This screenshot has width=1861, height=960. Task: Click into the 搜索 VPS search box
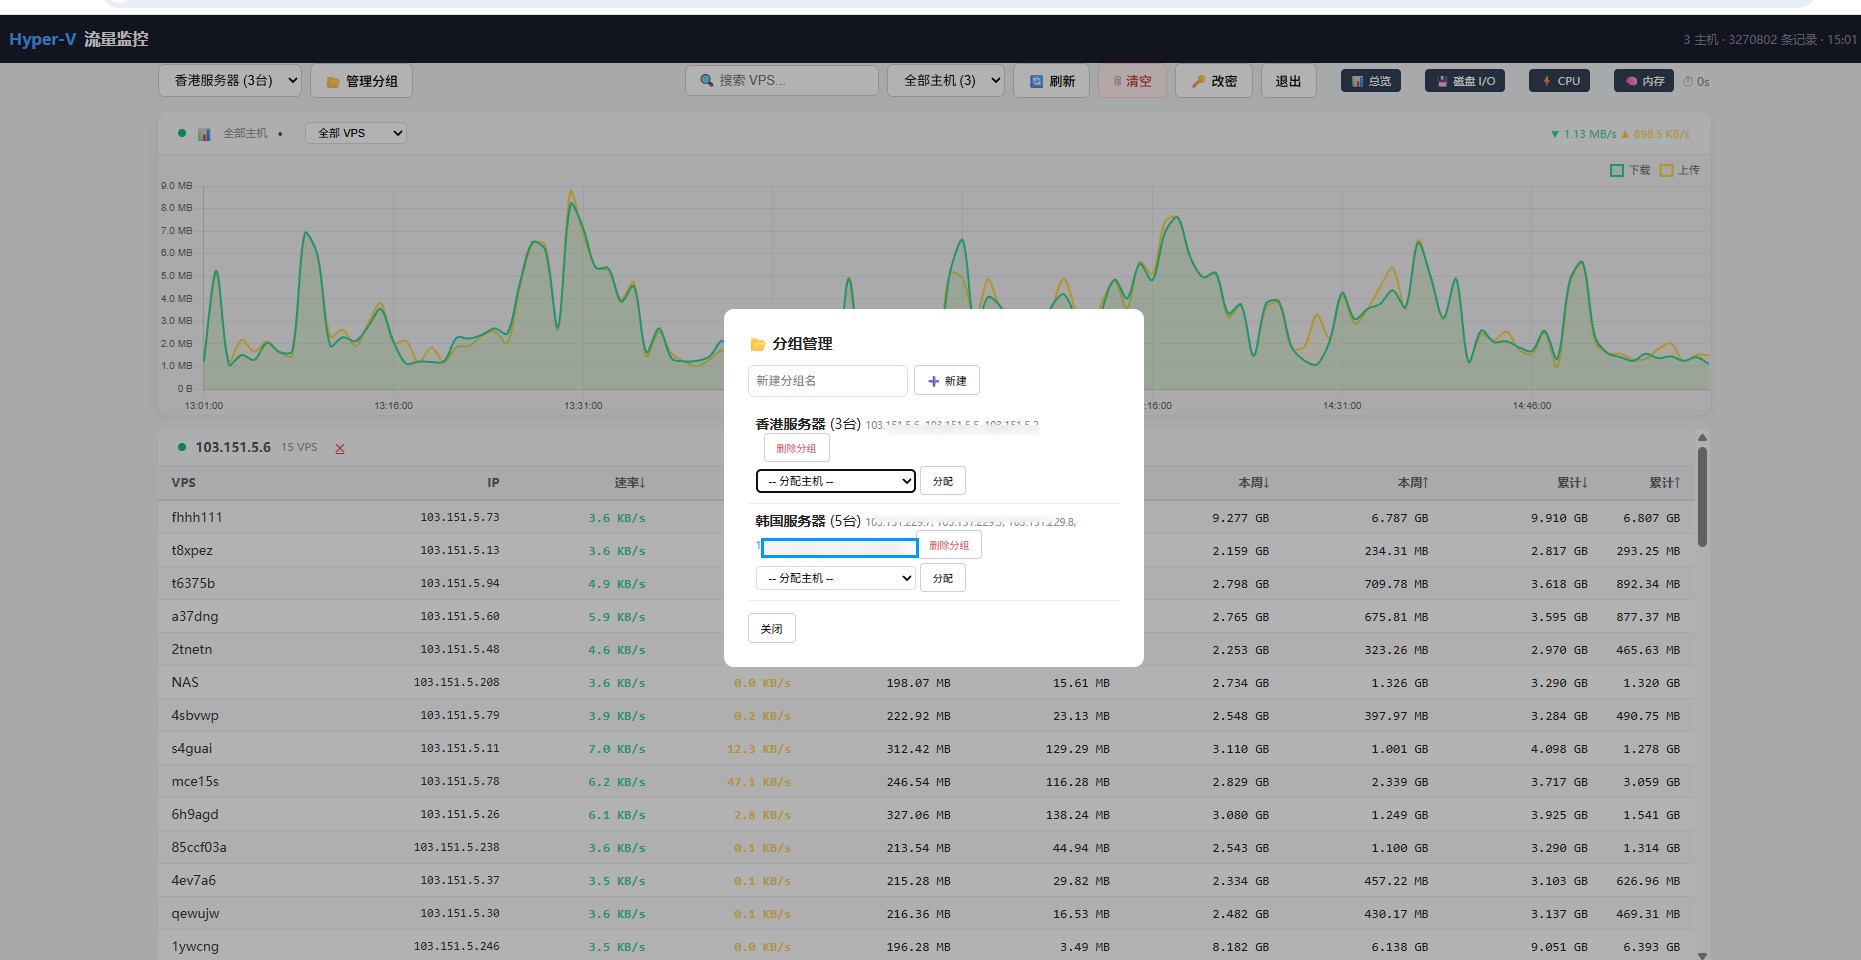tap(781, 80)
